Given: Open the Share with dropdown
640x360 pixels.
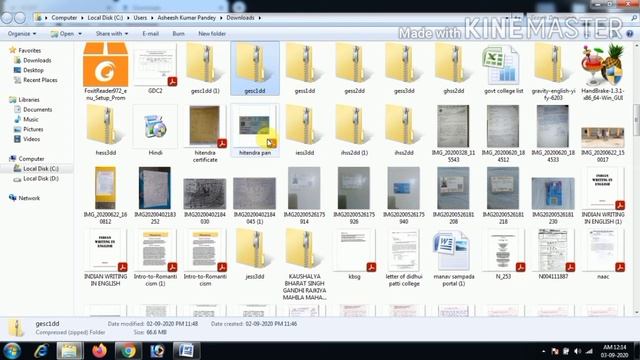Looking at the screenshot, I should (x=112, y=33).
